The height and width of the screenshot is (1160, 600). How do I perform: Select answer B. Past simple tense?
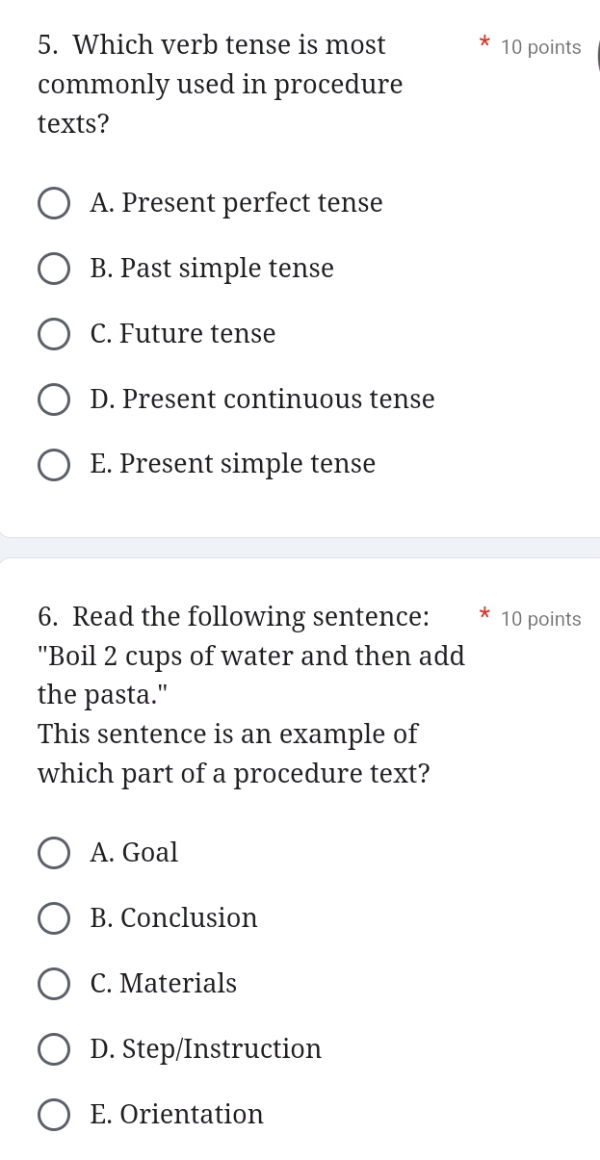(x=55, y=268)
